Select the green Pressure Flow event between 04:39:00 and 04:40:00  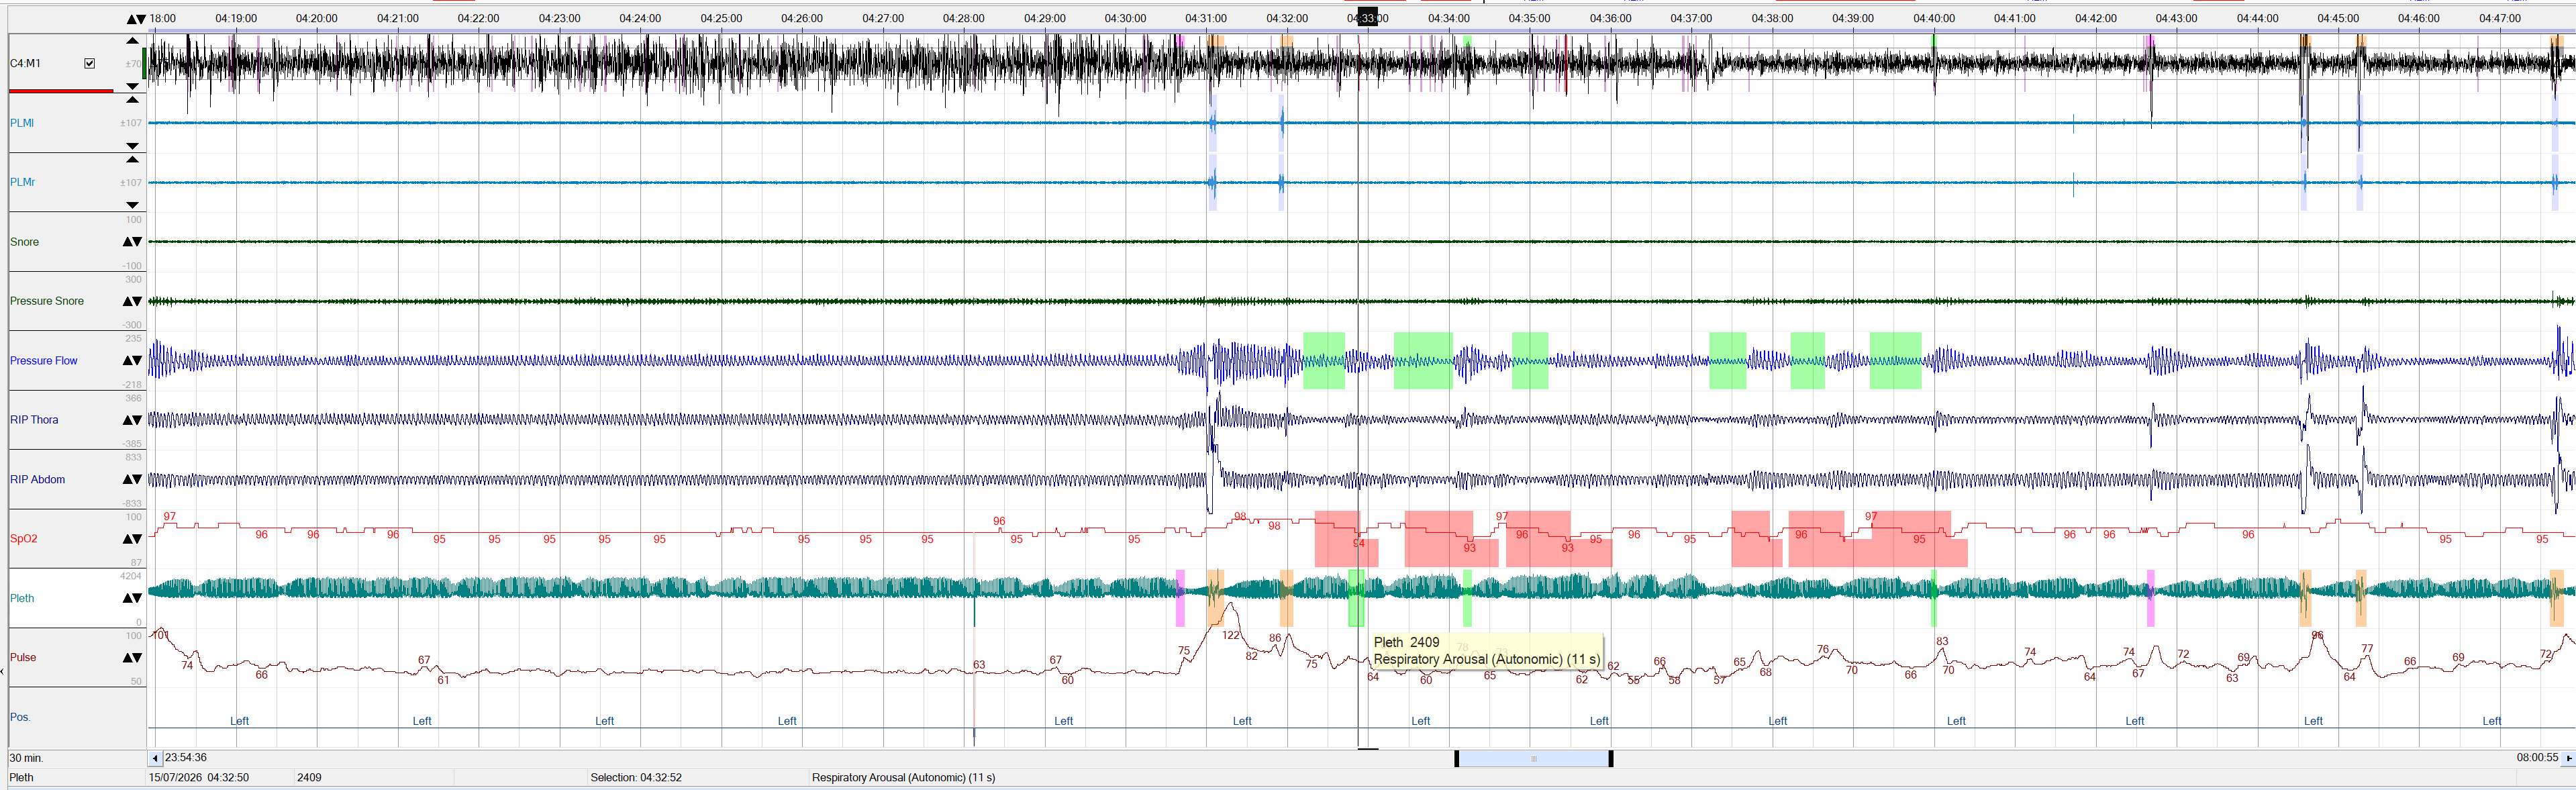click(1895, 361)
